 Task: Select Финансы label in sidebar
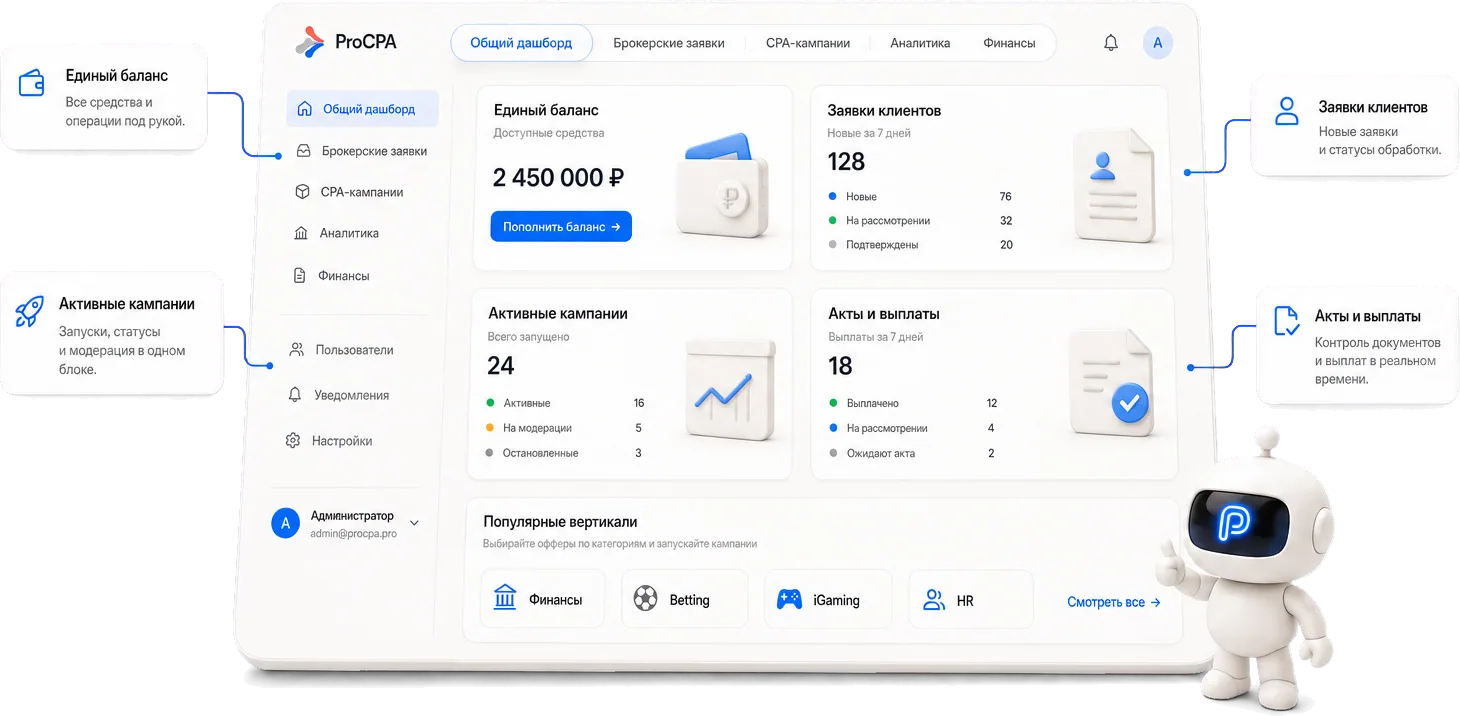(344, 275)
